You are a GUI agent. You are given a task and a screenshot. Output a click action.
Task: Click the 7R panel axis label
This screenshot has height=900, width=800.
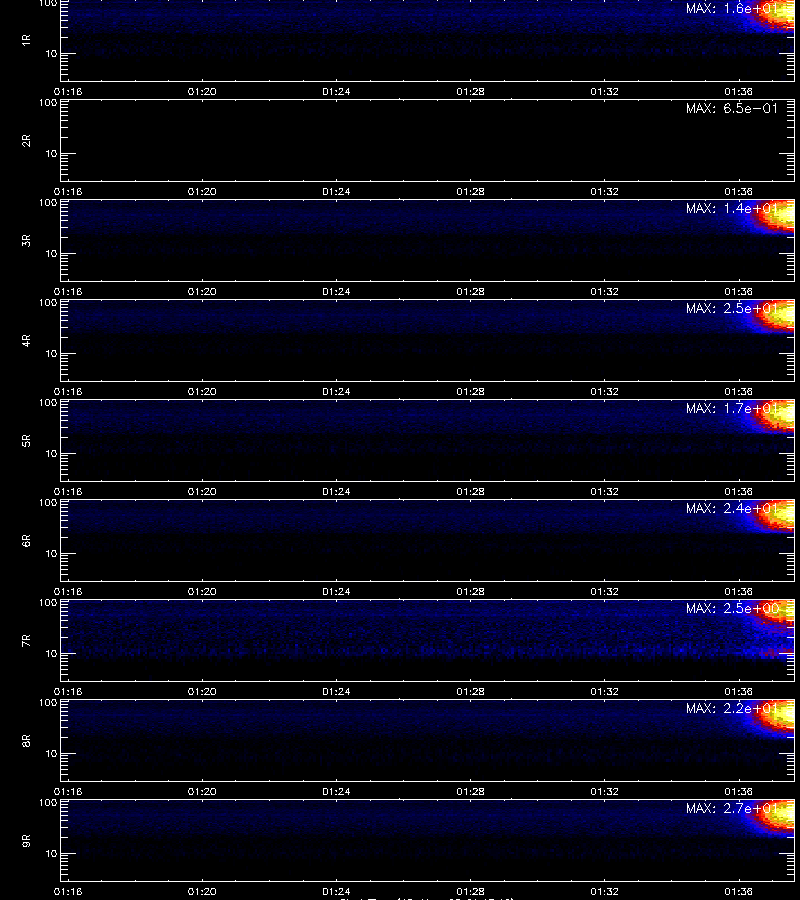tap(26, 641)
